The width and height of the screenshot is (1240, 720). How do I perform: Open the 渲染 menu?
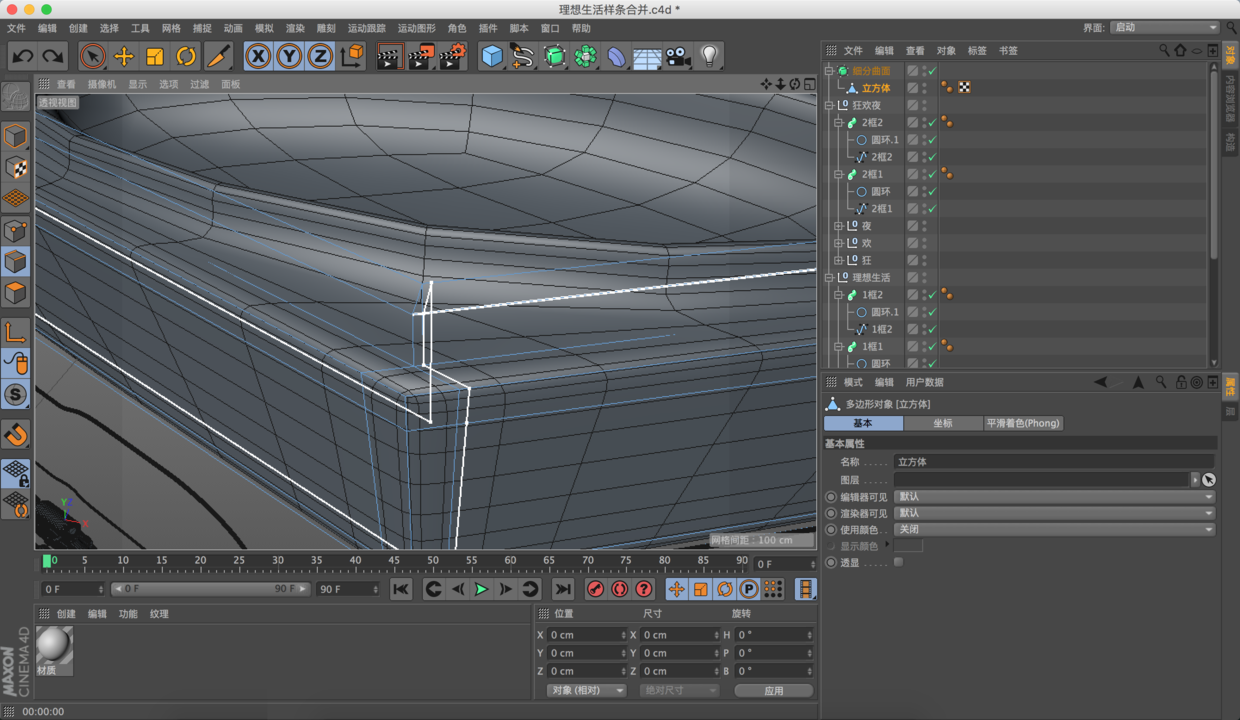[295, 28]
